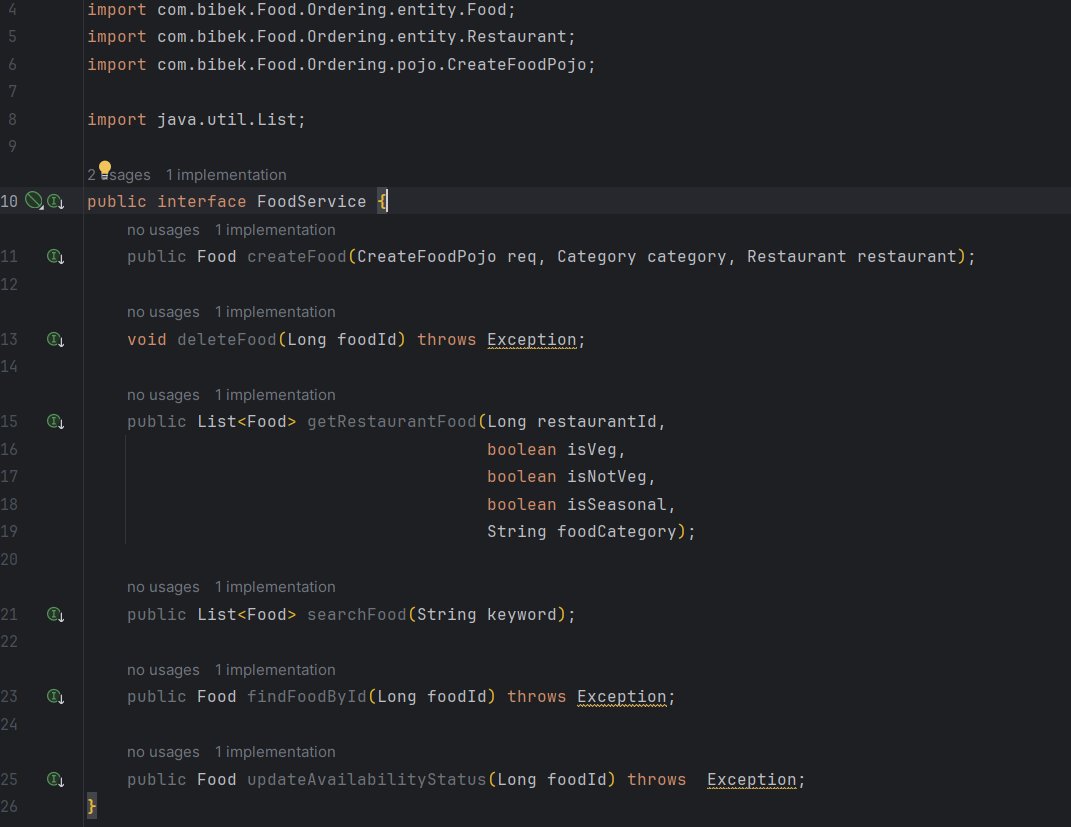The width and height of the screenshot is (1071, 827).
Task: Click line number 15 in the gutter
Action: tap(9, 421)
